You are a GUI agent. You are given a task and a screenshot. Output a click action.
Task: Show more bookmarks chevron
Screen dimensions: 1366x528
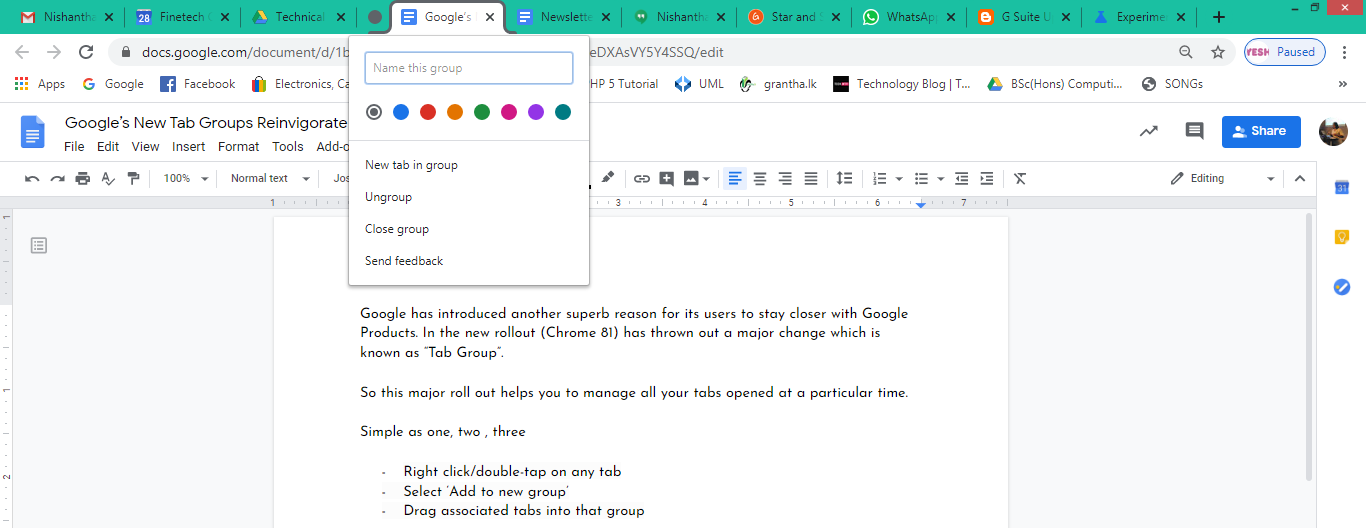(x=1342, y=84)
